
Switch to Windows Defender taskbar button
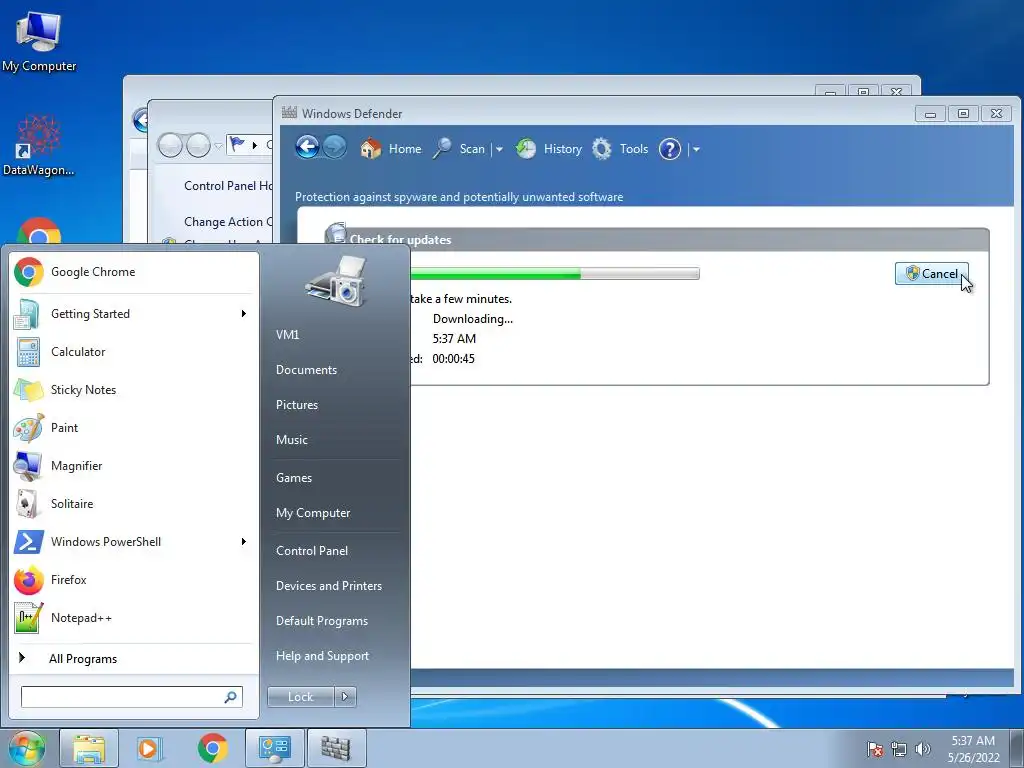click(336, 748)
